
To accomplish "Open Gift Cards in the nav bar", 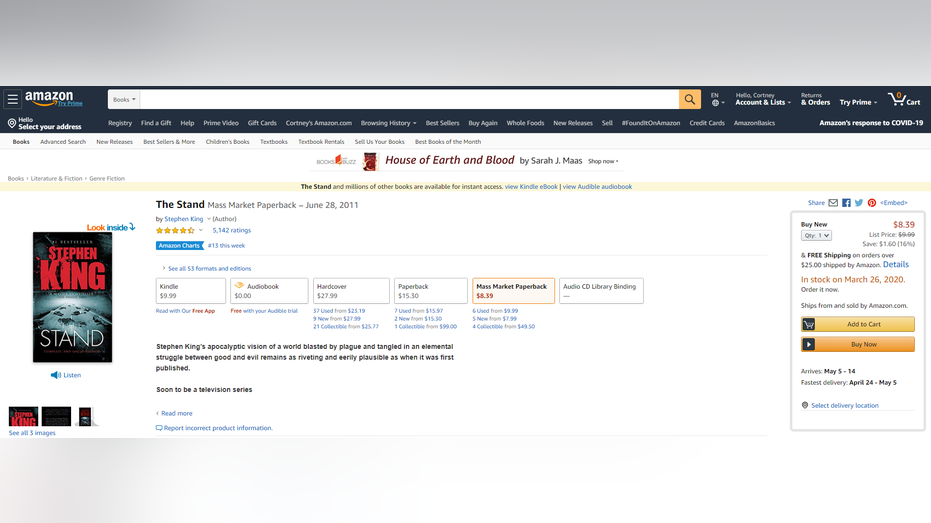I will tap(262, 123).
